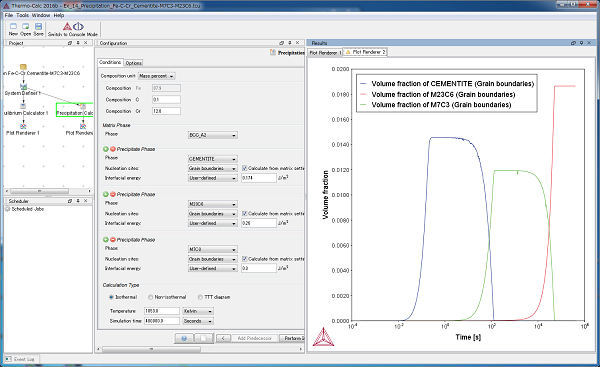The image size is (600, 367).
Task: Remove the M23C6 precipitate phase
Action: coord(113,194)
